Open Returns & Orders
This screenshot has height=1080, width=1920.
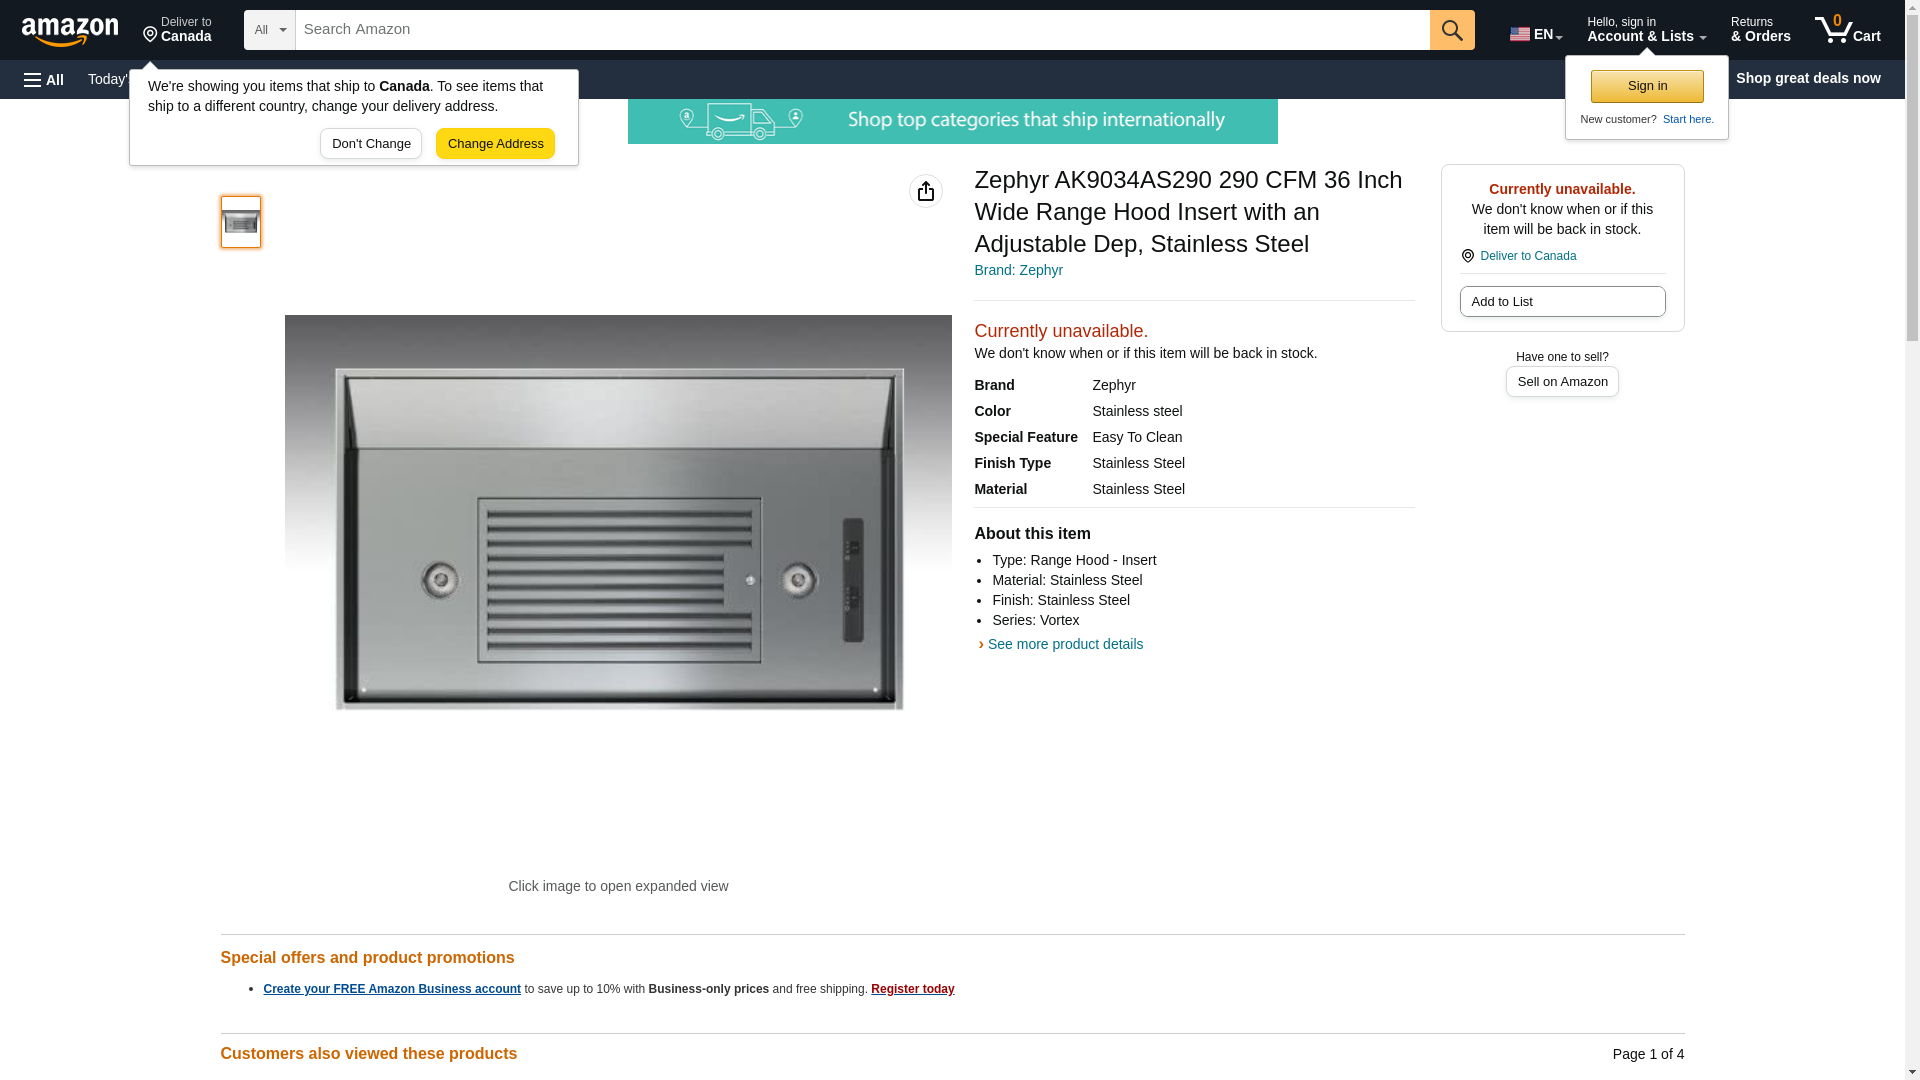[x=1760, y=30]
